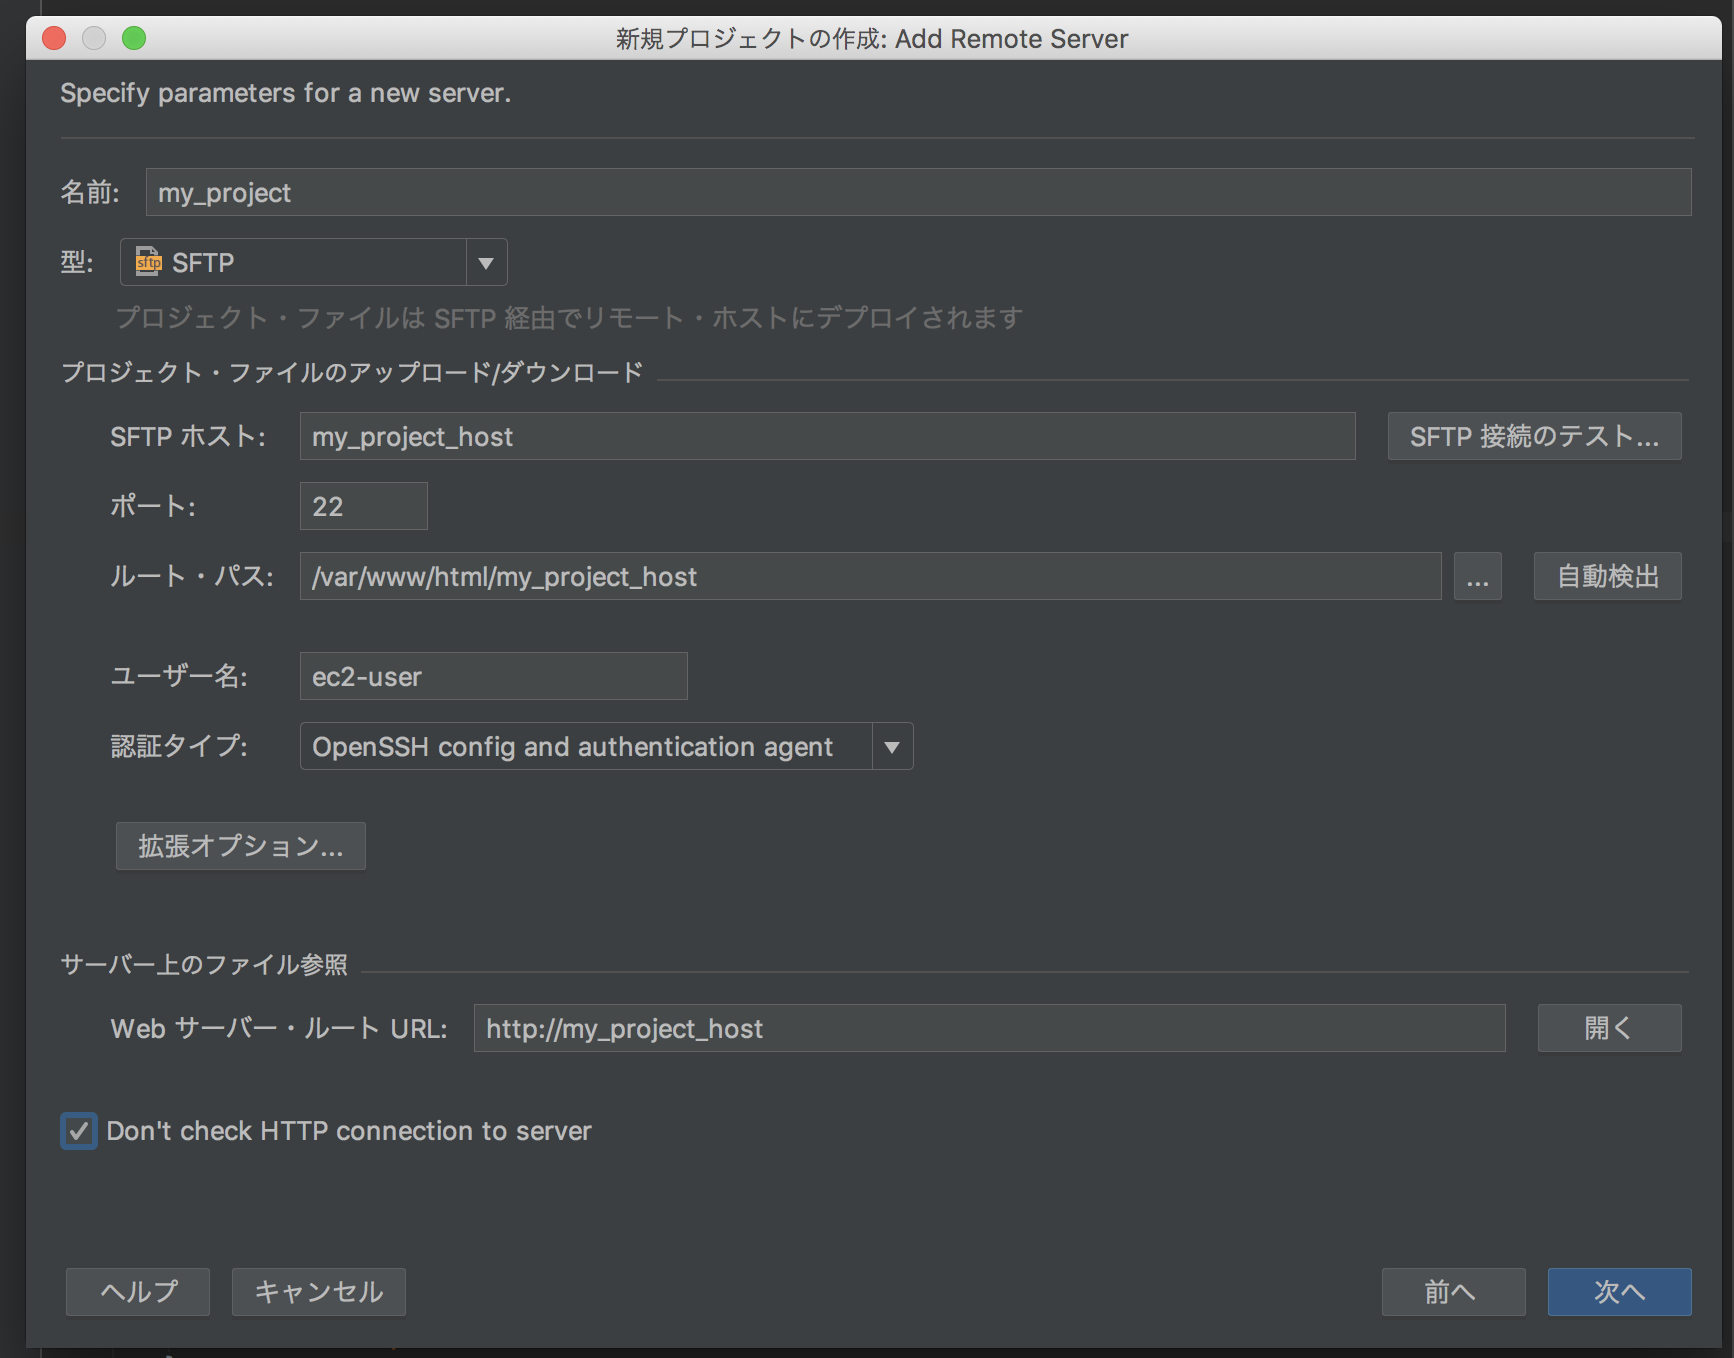Open the root path browse dialog via ...

(1478, 576)
